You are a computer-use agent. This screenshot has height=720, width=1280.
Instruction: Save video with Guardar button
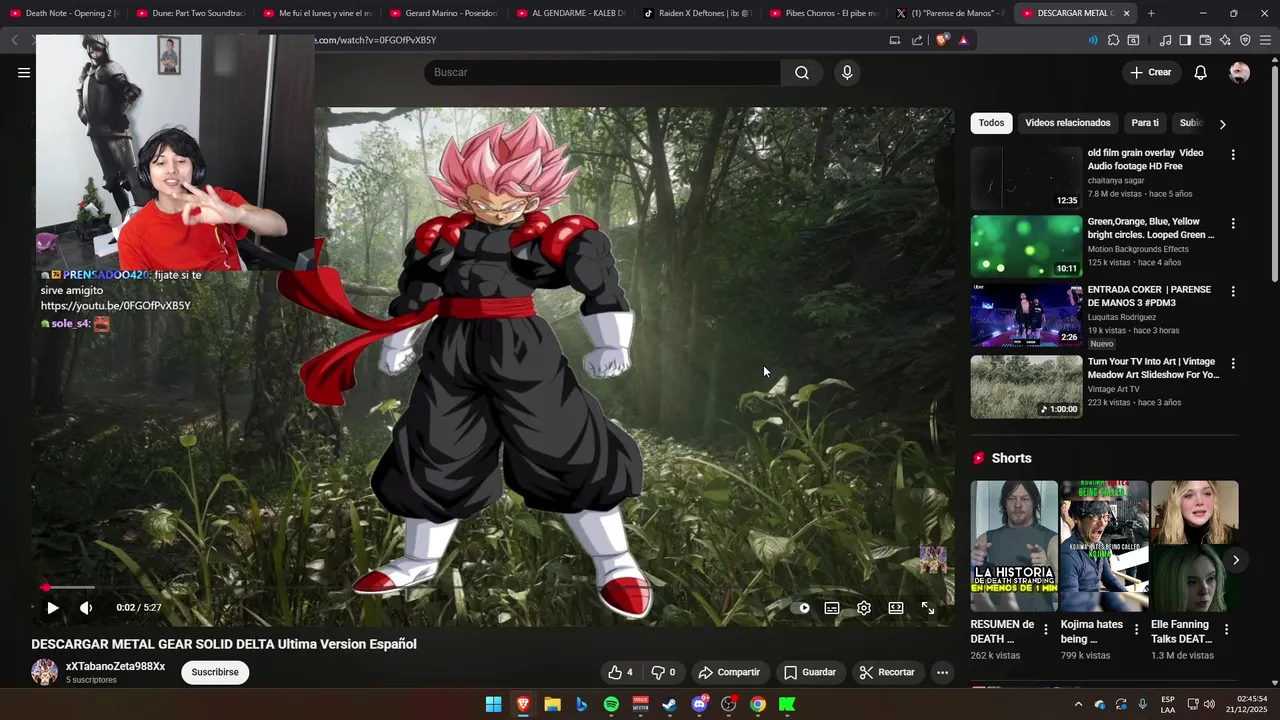810,672
